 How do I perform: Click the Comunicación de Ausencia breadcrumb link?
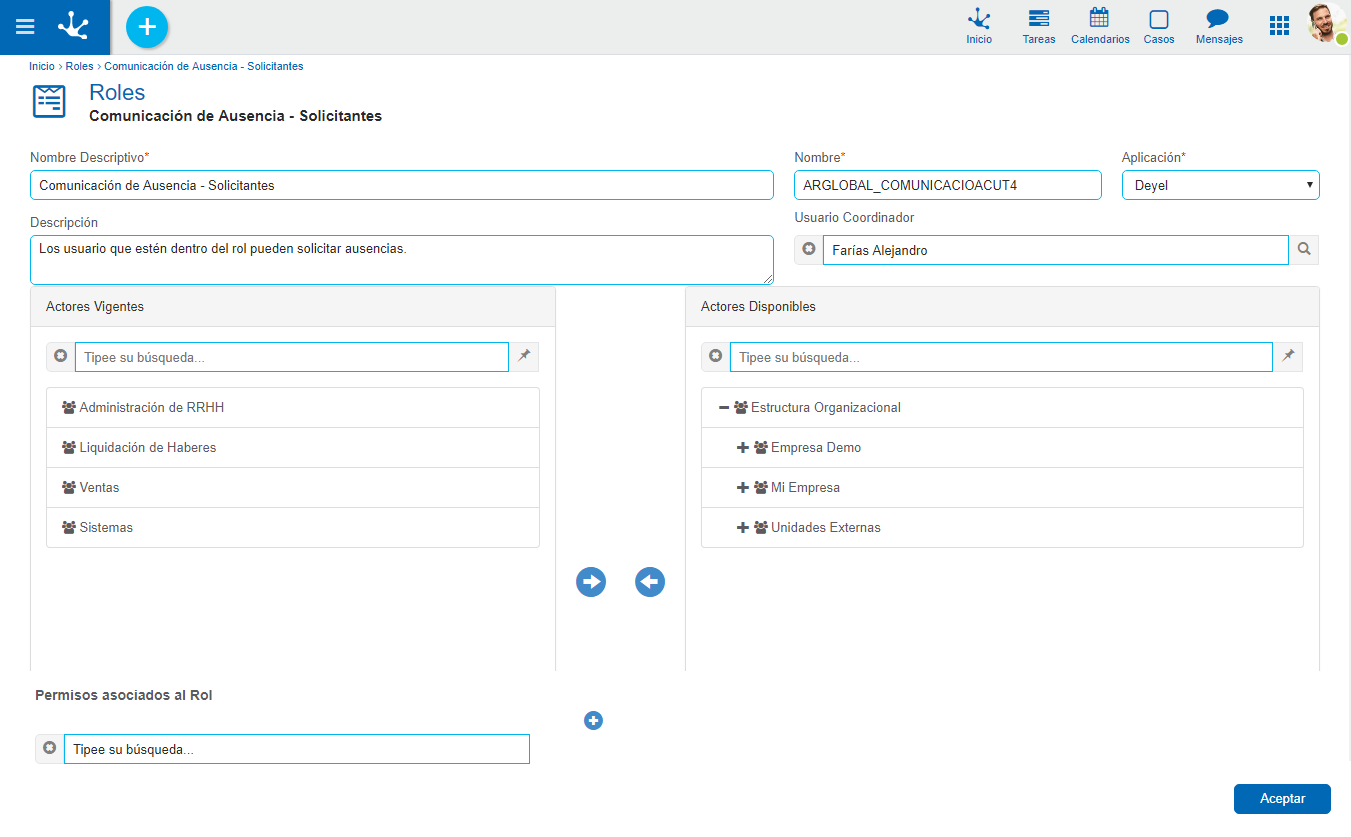click(204, 66)
